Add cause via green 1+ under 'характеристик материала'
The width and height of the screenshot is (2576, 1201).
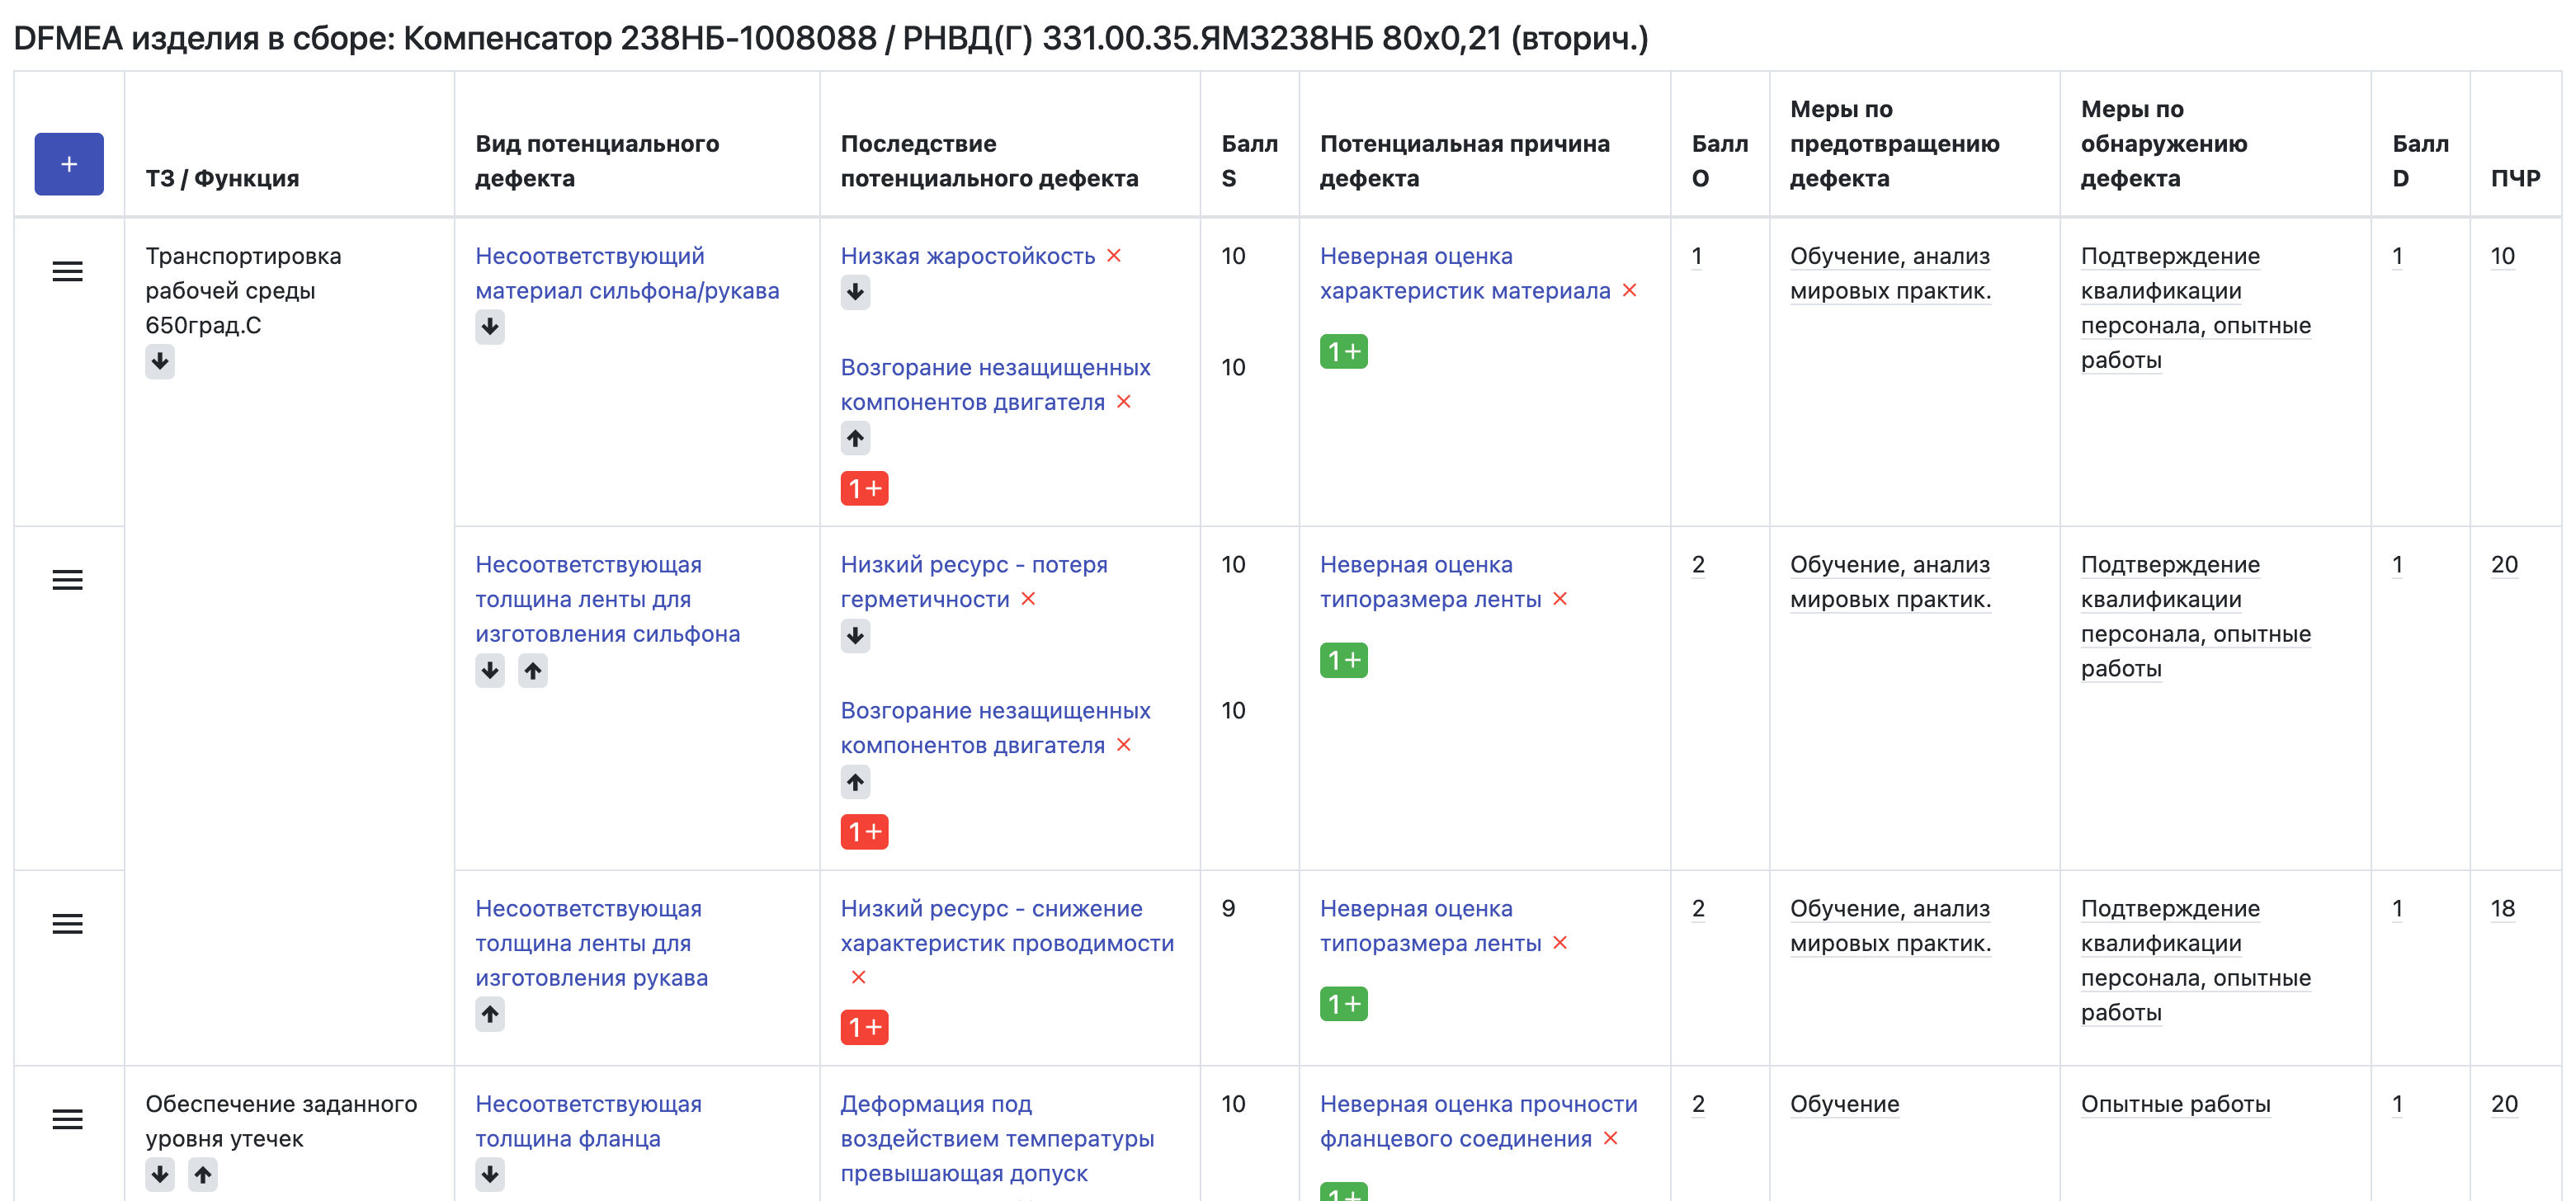click(x=1344, y=351)
